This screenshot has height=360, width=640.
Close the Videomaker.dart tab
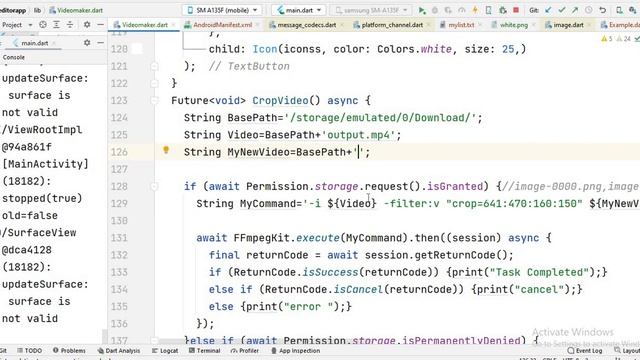(x=173, y=25)
